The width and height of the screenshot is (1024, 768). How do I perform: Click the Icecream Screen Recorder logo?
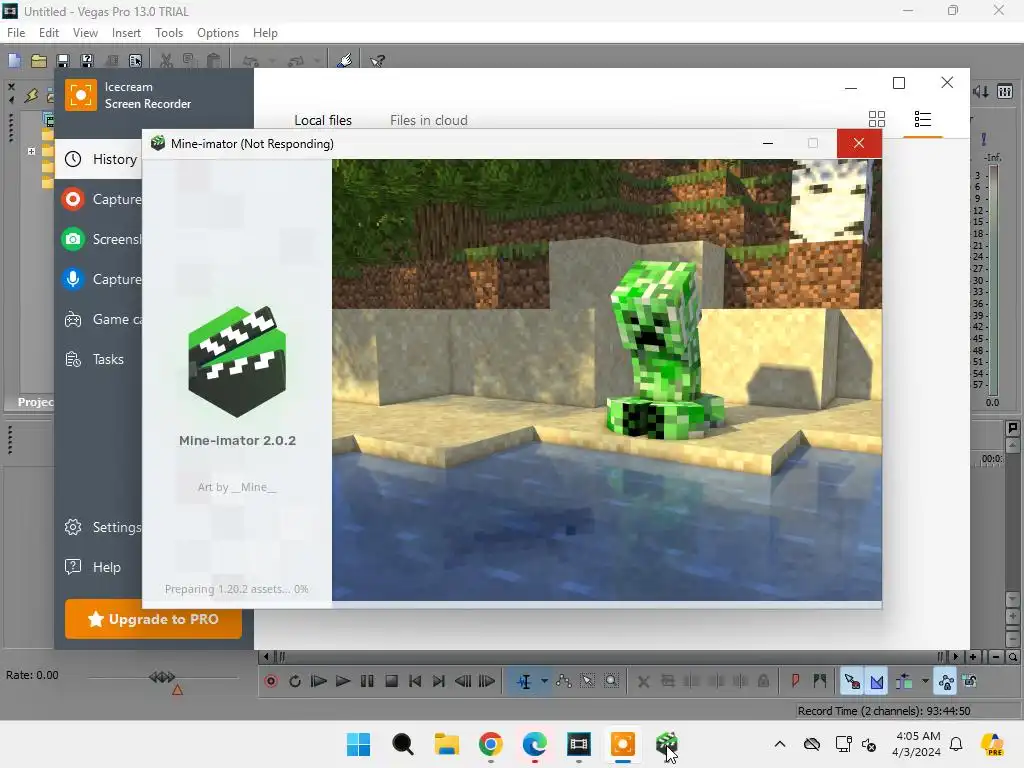[x=81, y=95]
